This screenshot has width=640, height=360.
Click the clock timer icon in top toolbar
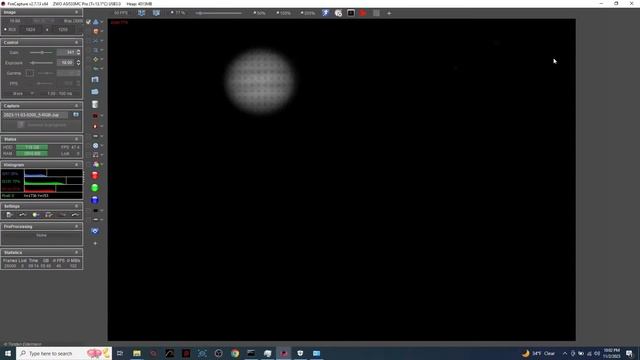(338, 13)
